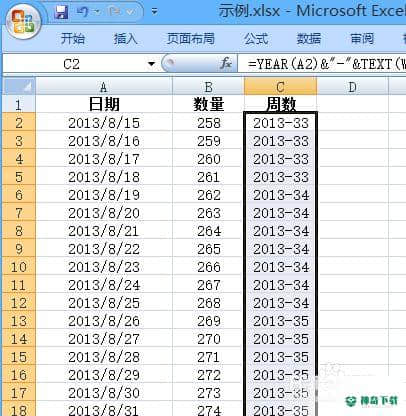Viewport: 406px width, 416px height.
Task: Click quantity cell 265
Action: [208, 249]
